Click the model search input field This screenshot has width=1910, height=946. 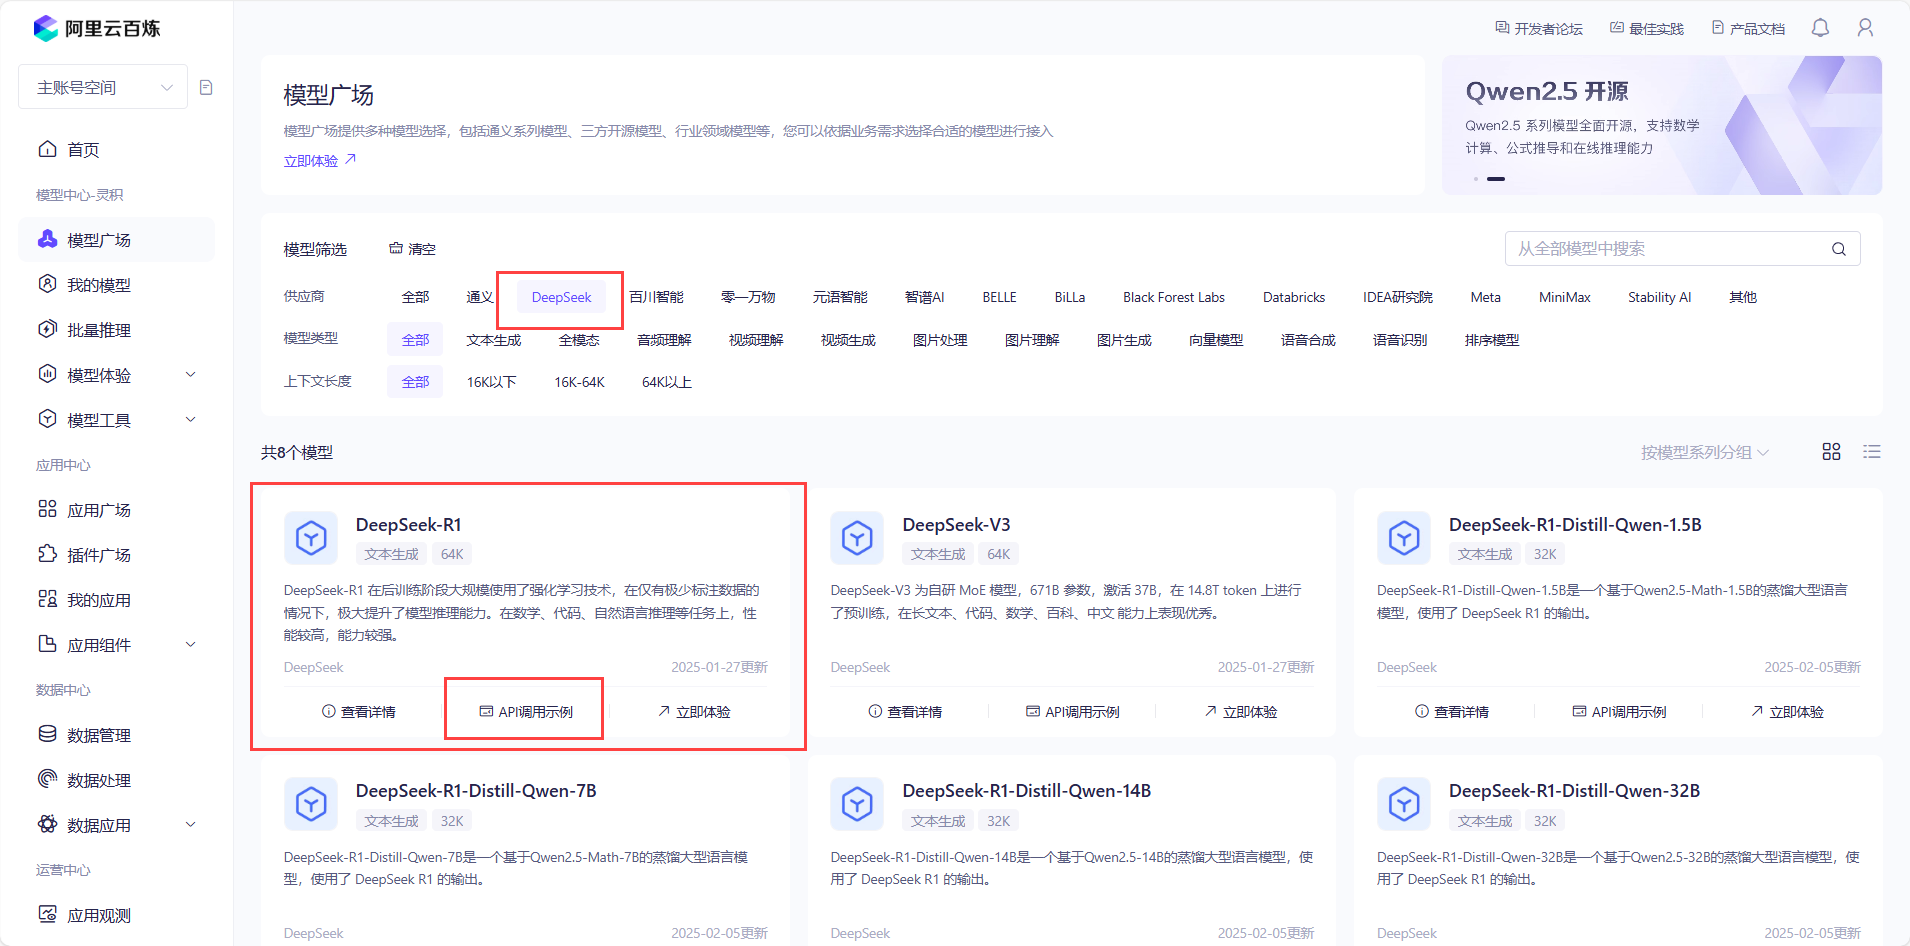[1682, 249]
